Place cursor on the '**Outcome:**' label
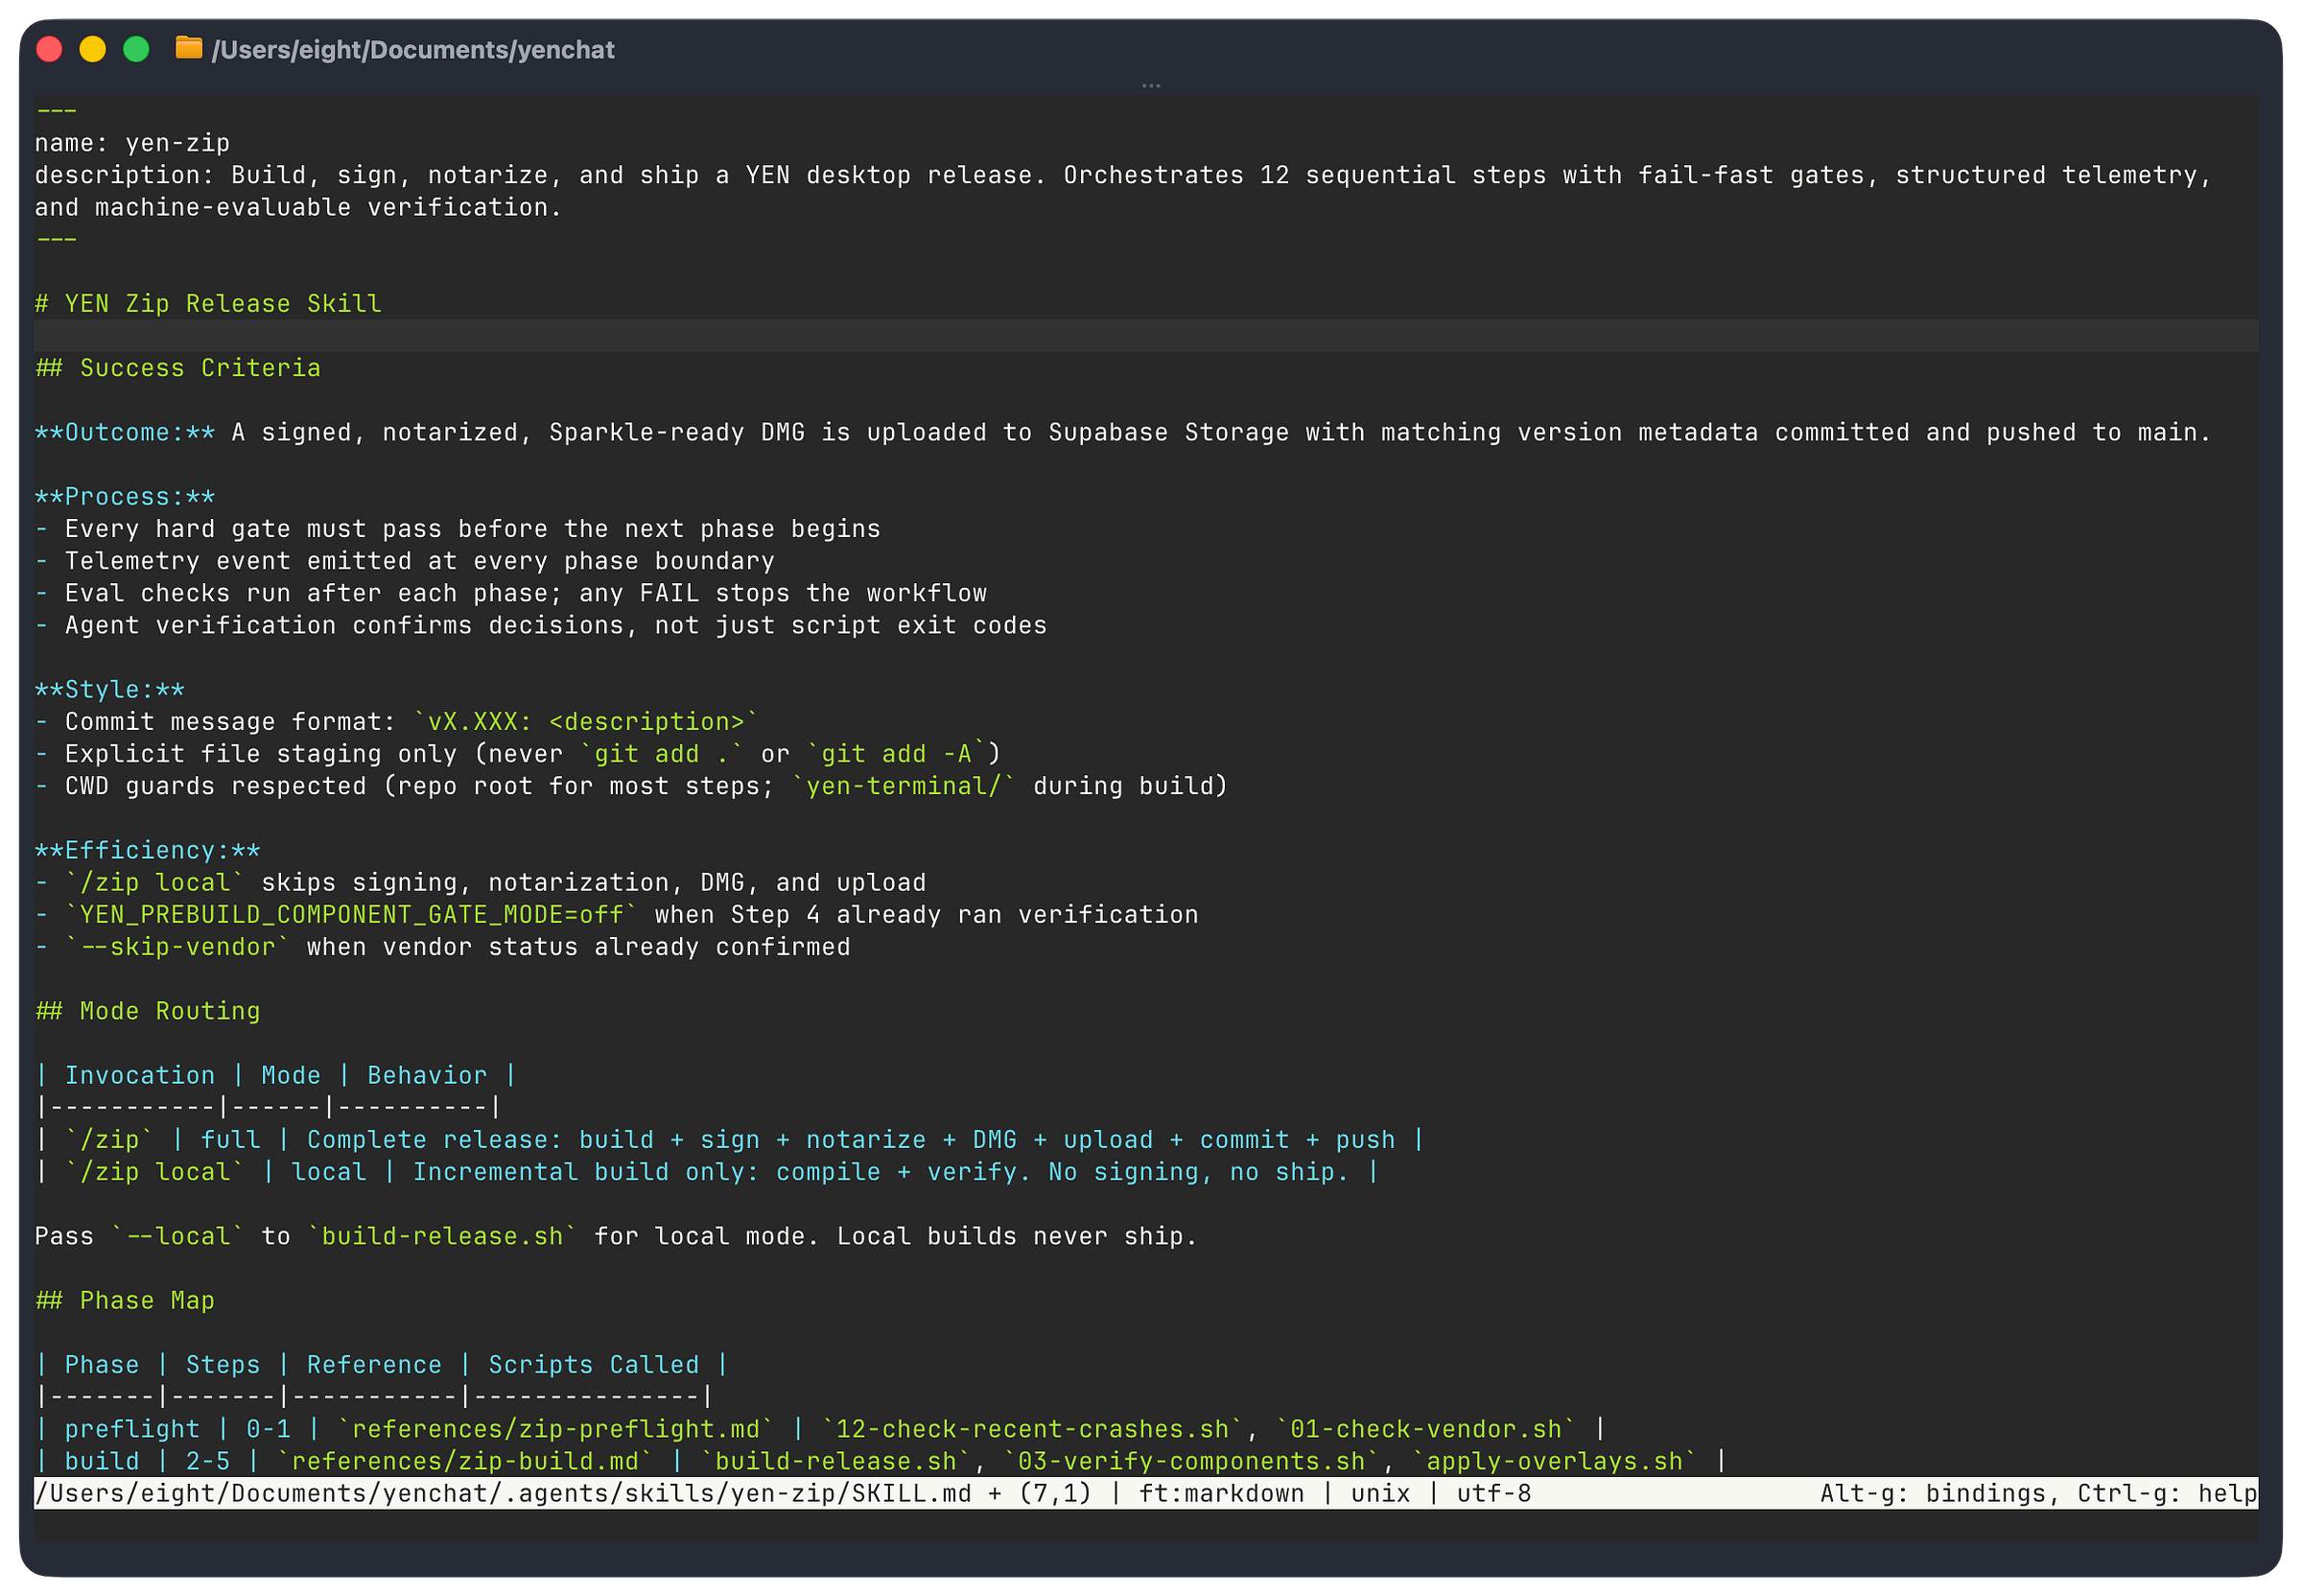2302x1596 pixels. (125, 433)
